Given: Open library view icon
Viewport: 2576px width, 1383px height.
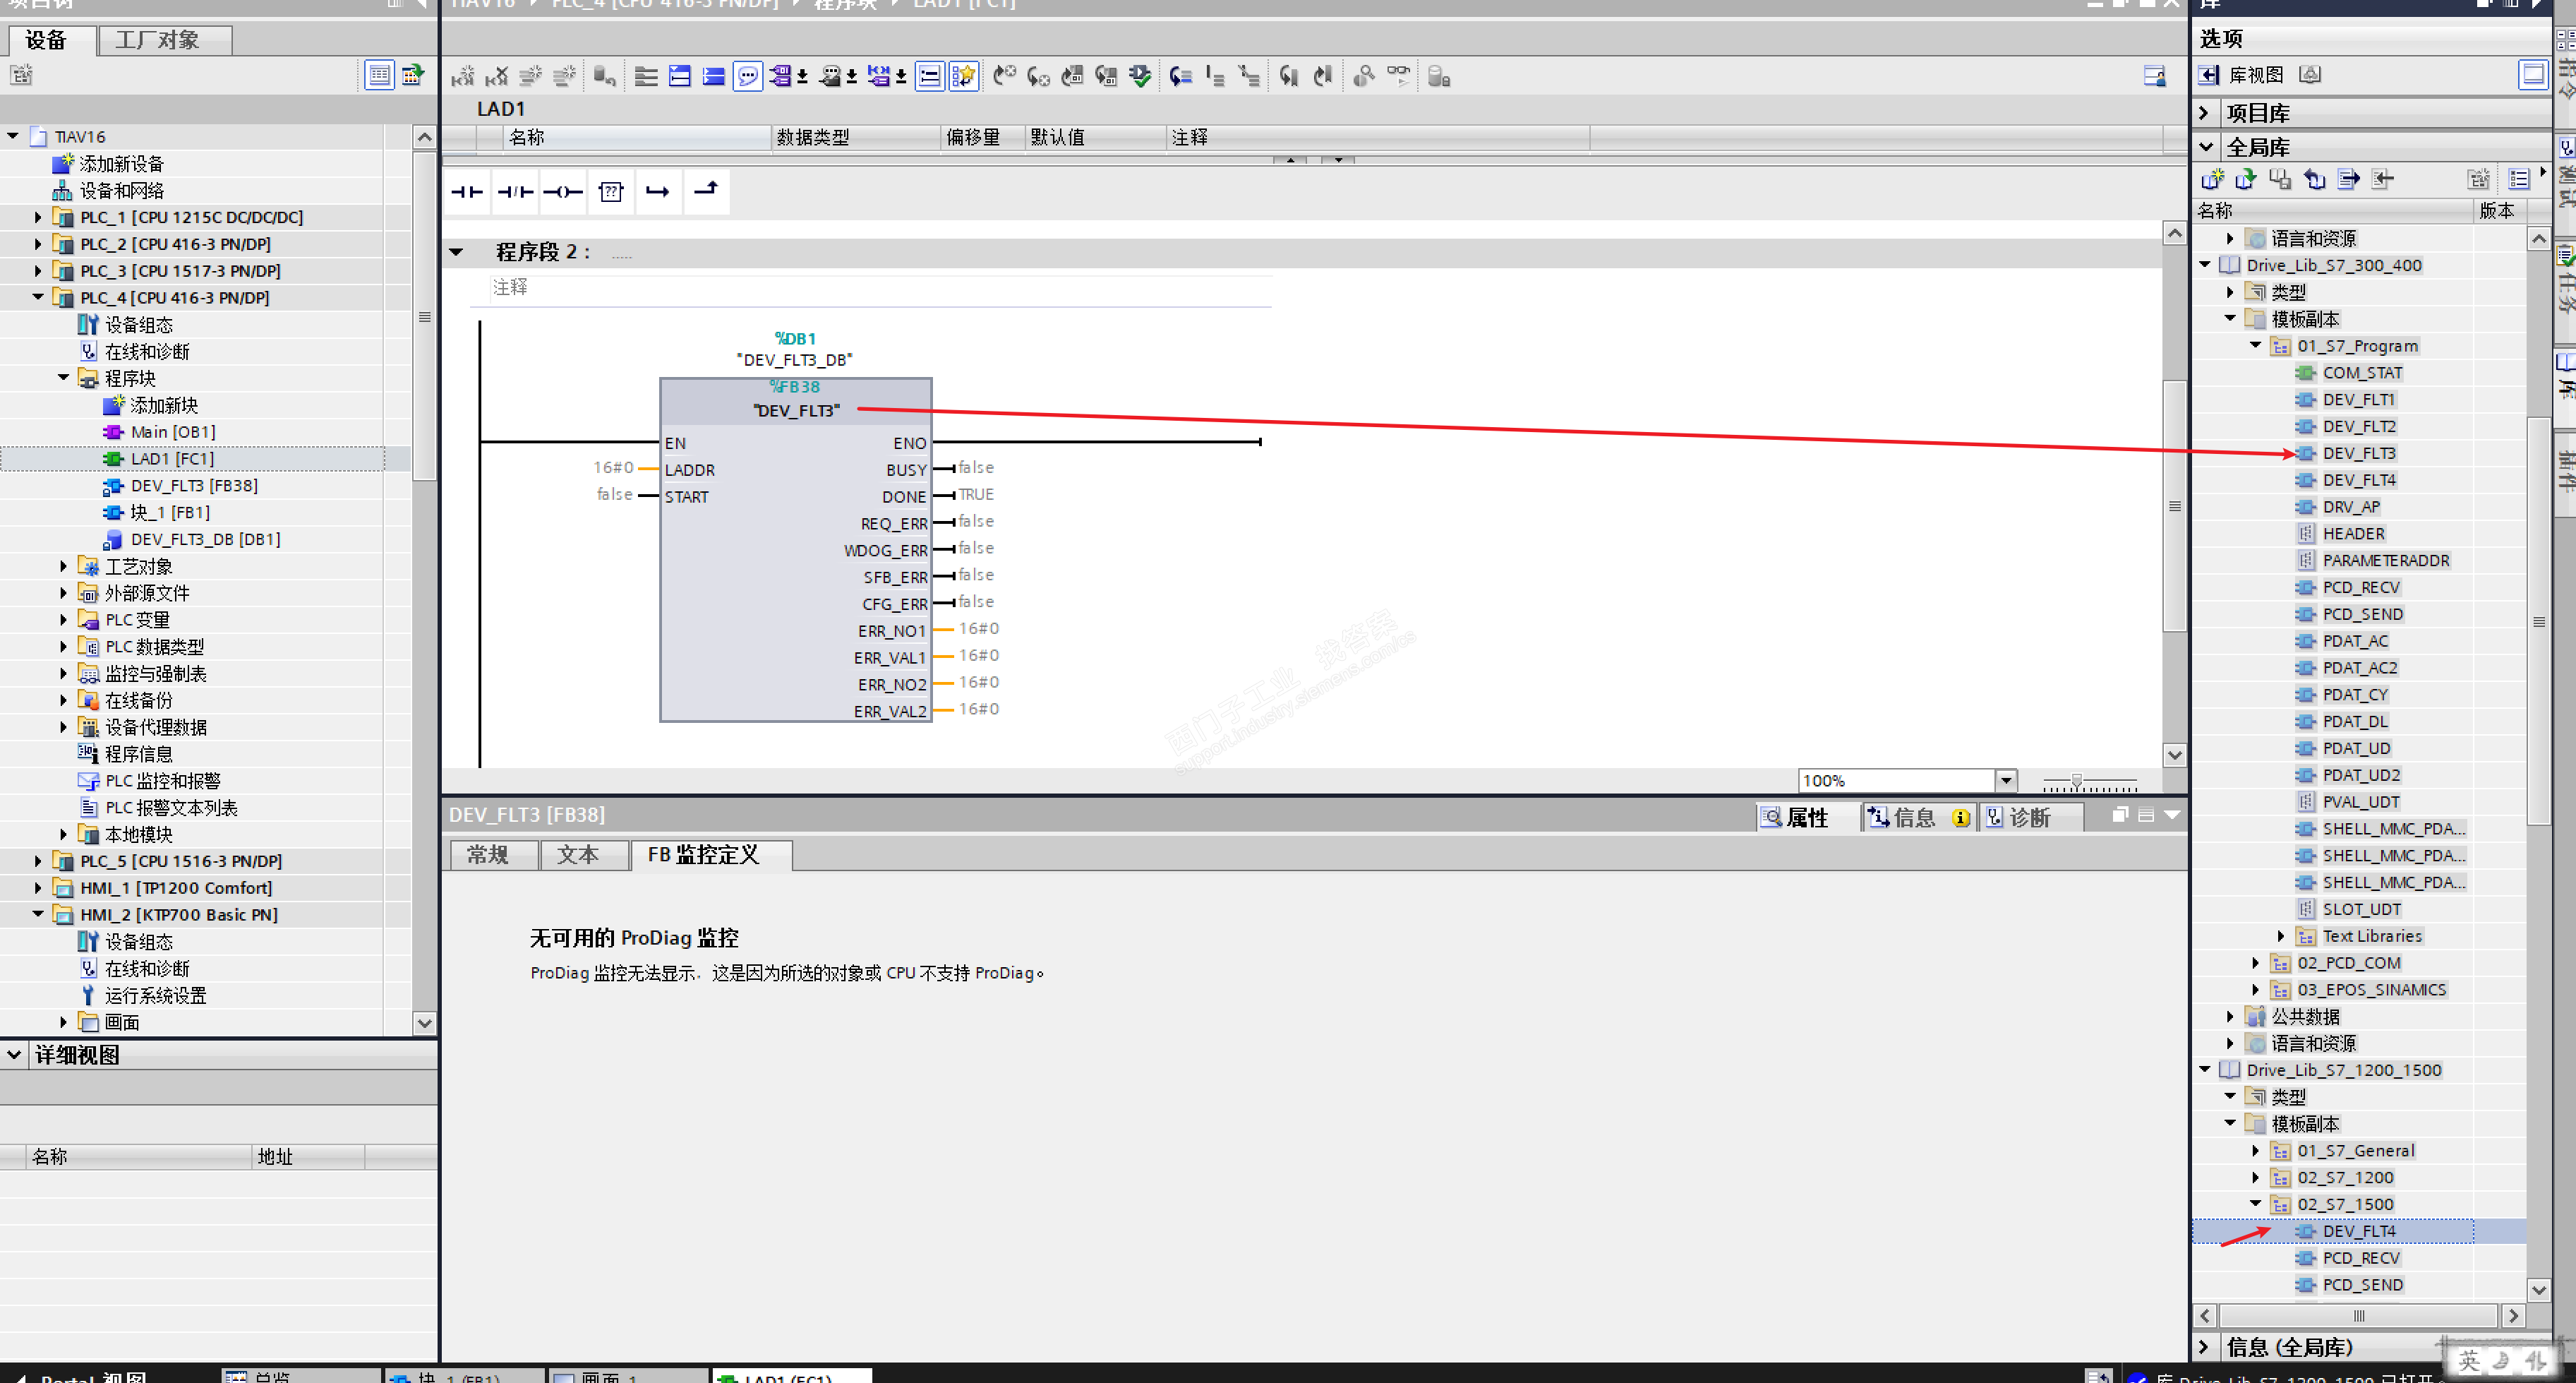Looking at the screenshot, I should 2210,75.
